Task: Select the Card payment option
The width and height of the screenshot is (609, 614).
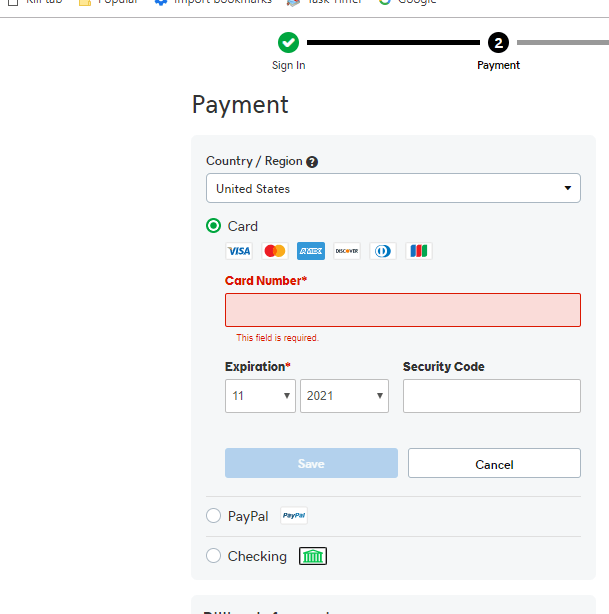Action: 213,226
